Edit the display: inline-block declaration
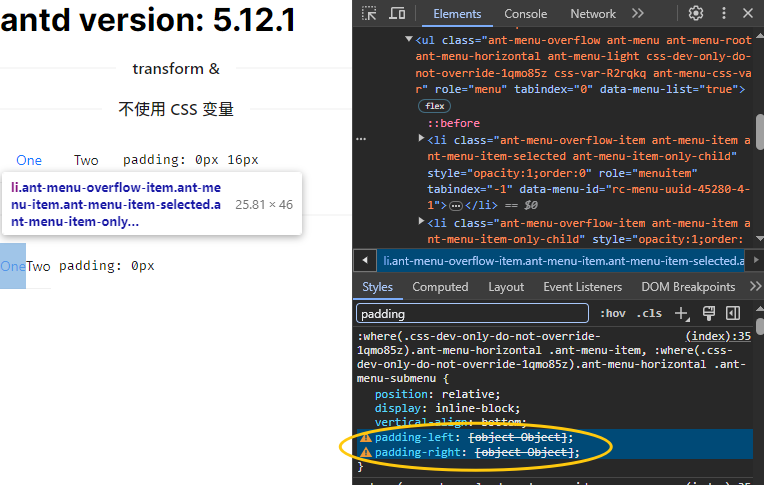 coord(447,408)
